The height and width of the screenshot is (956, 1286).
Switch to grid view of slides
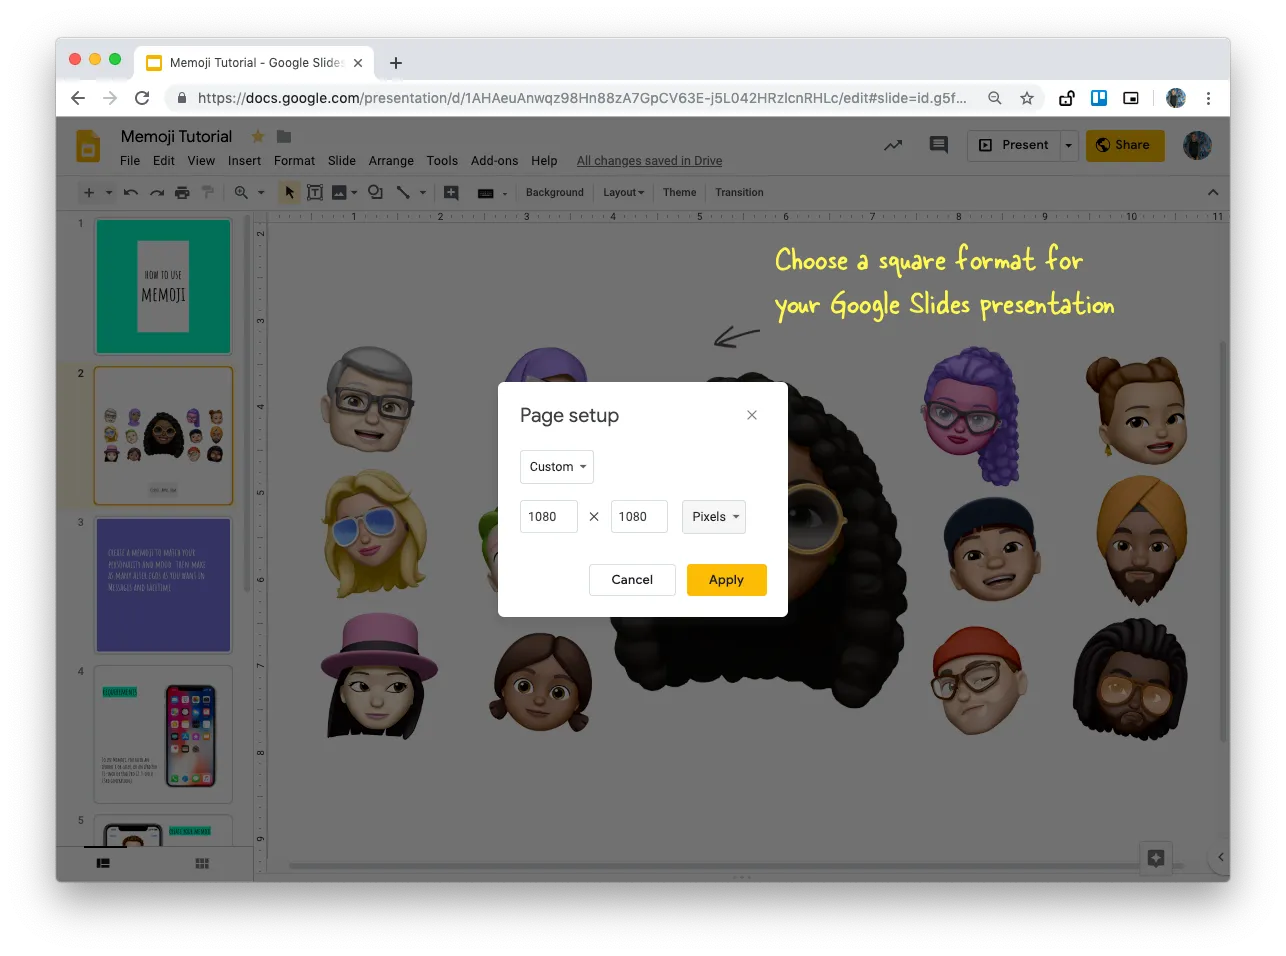click(202, 863)
